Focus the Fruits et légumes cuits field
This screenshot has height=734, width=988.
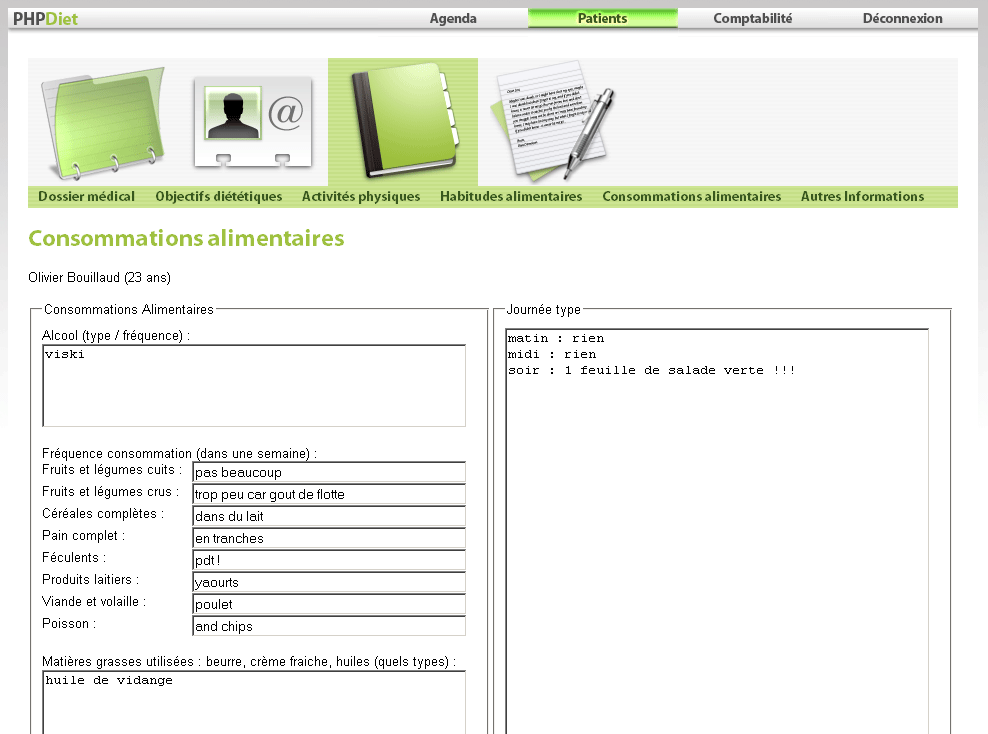tap(329, 472)
